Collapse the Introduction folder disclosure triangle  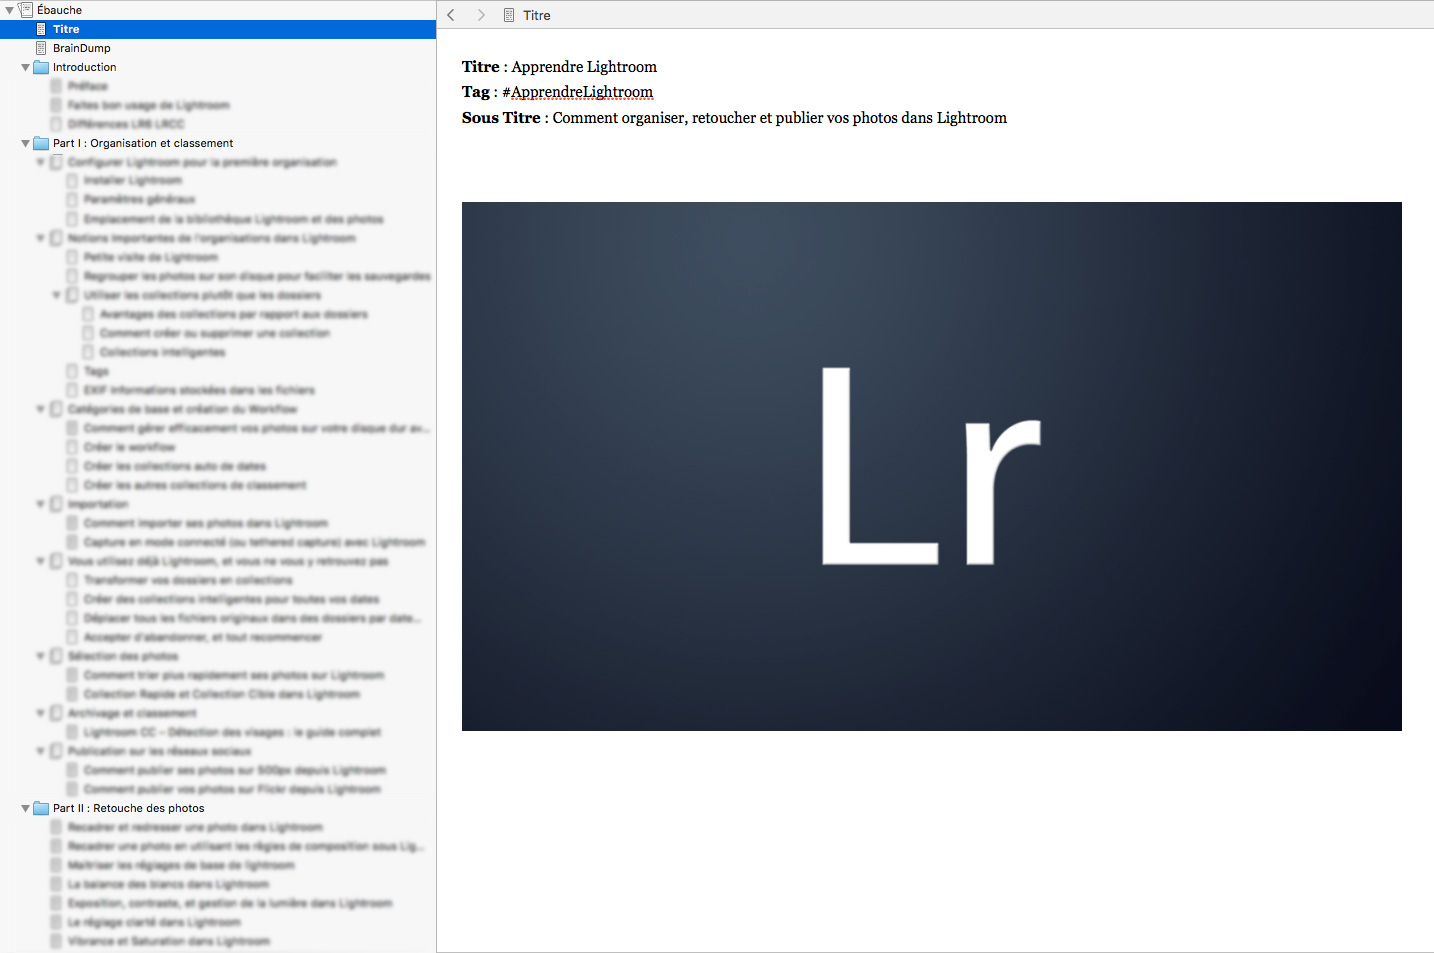click(x=24, y=66)
